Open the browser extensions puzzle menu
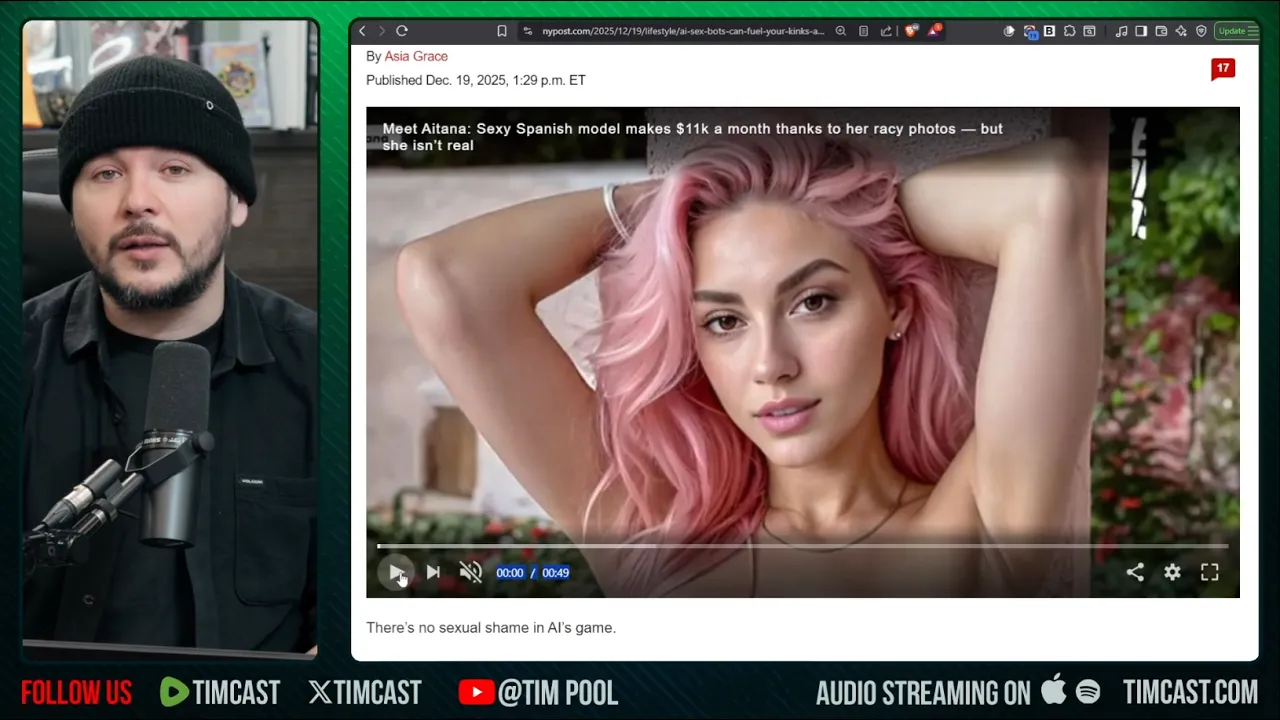Image resolution: width=1280 pixels, height=720 pixels. pos(1068,31)
